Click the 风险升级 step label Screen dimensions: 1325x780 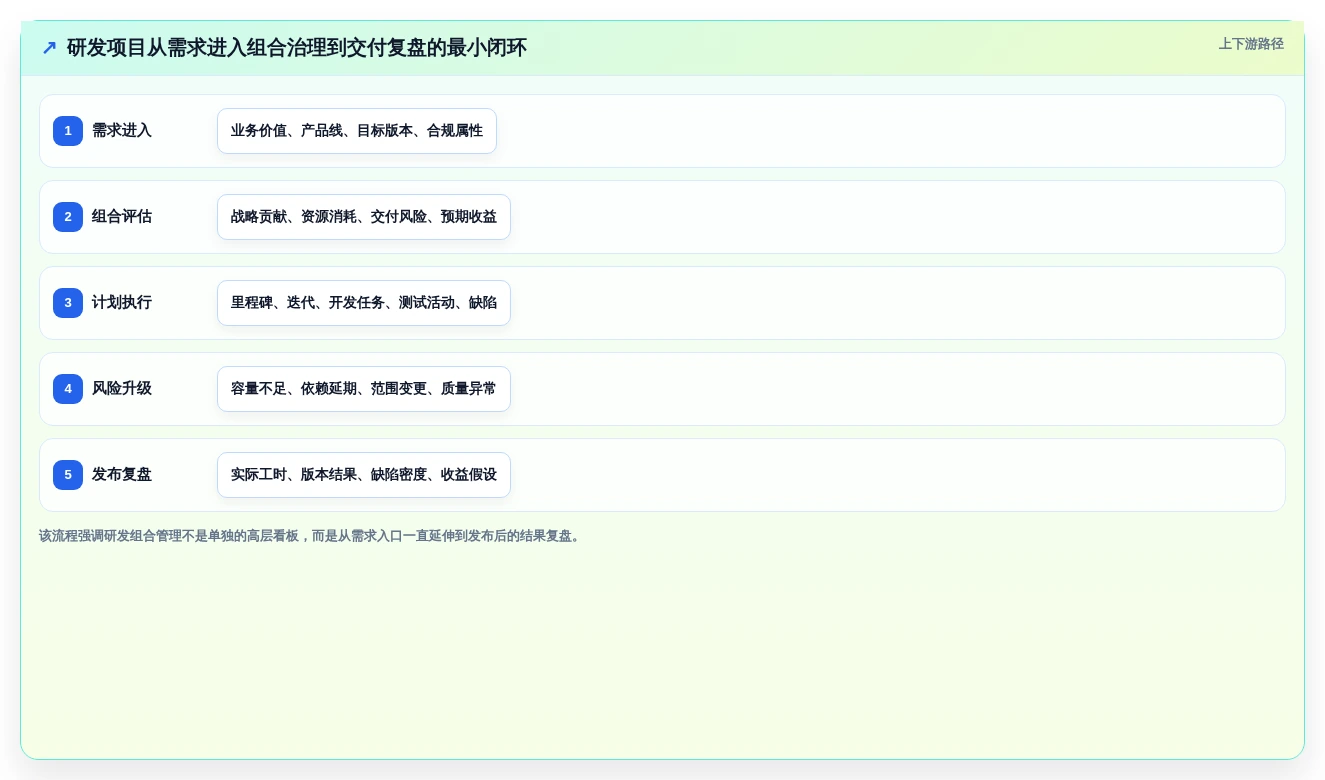point(122,389)
